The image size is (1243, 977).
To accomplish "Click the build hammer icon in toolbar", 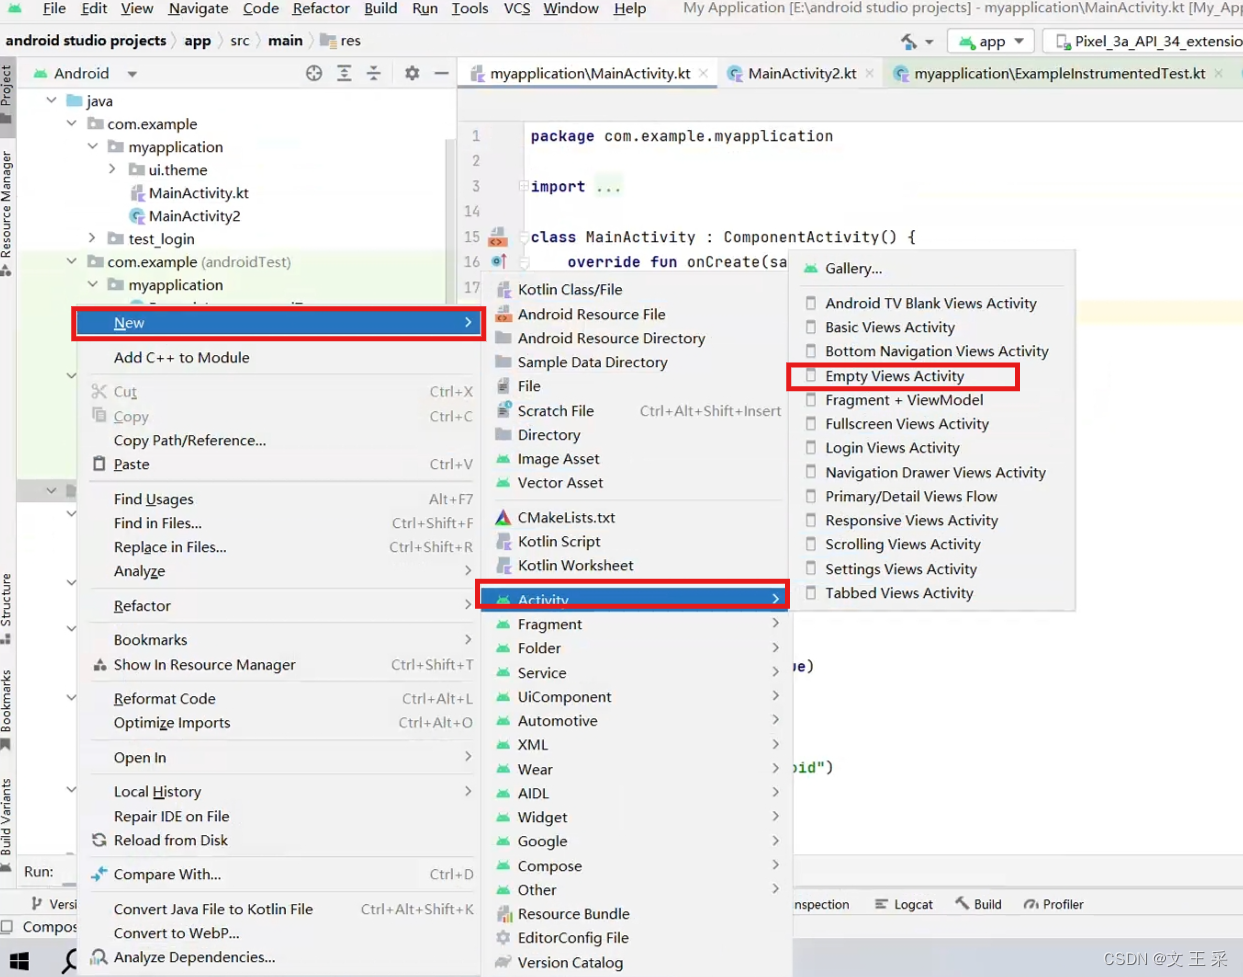I will tap(908, 41).
